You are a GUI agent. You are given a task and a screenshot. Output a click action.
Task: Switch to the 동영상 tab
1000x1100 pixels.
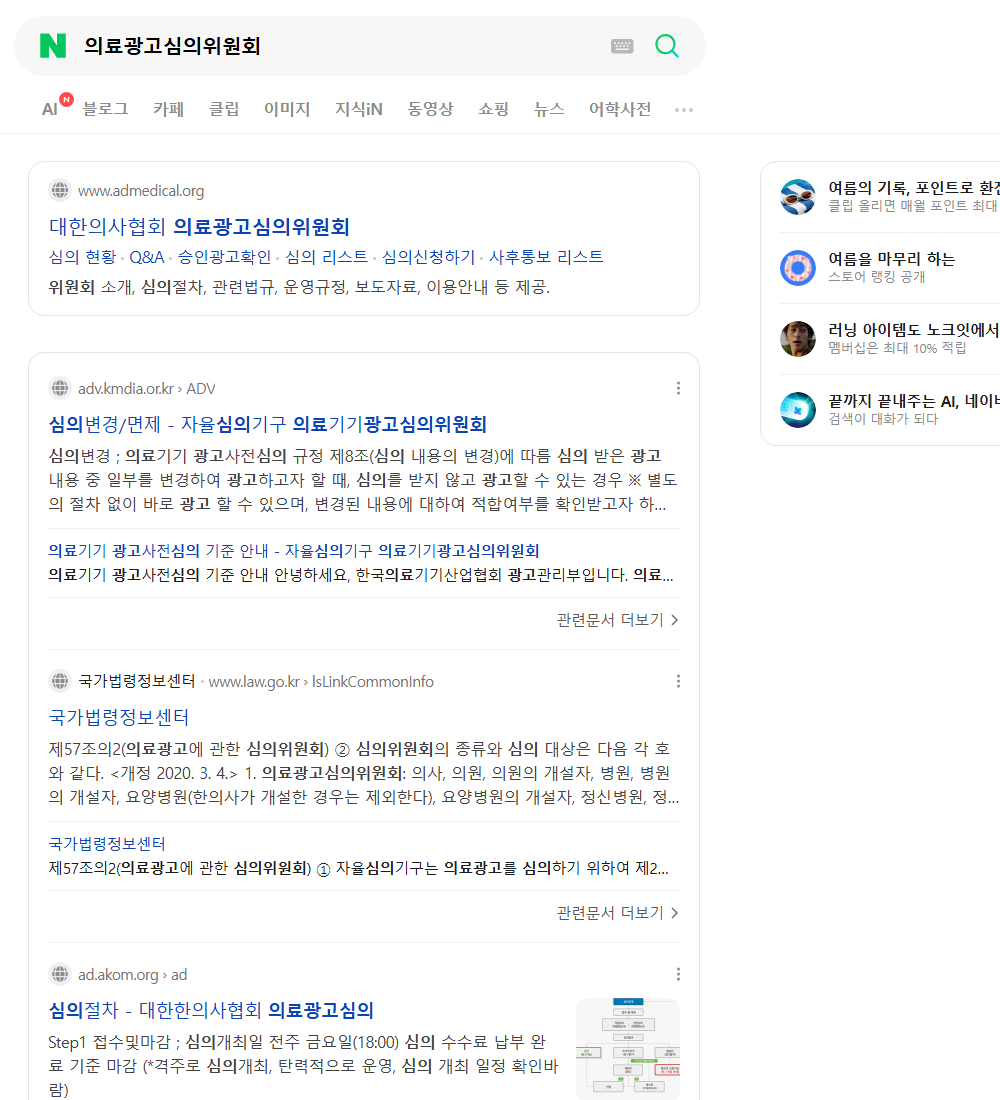pos(430,109)
